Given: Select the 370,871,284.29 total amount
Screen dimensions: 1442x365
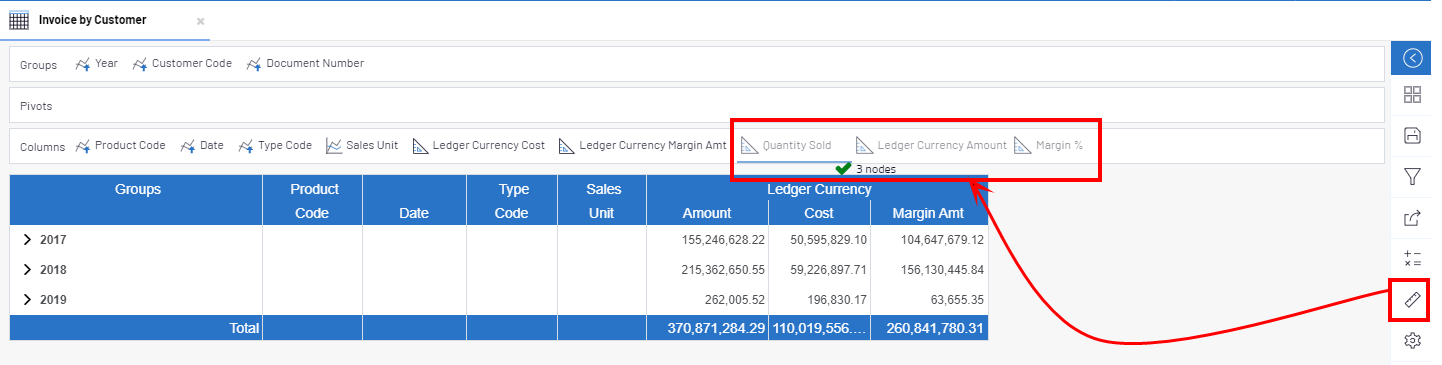Looking at the screenshot, I should [x=707, y=327].
